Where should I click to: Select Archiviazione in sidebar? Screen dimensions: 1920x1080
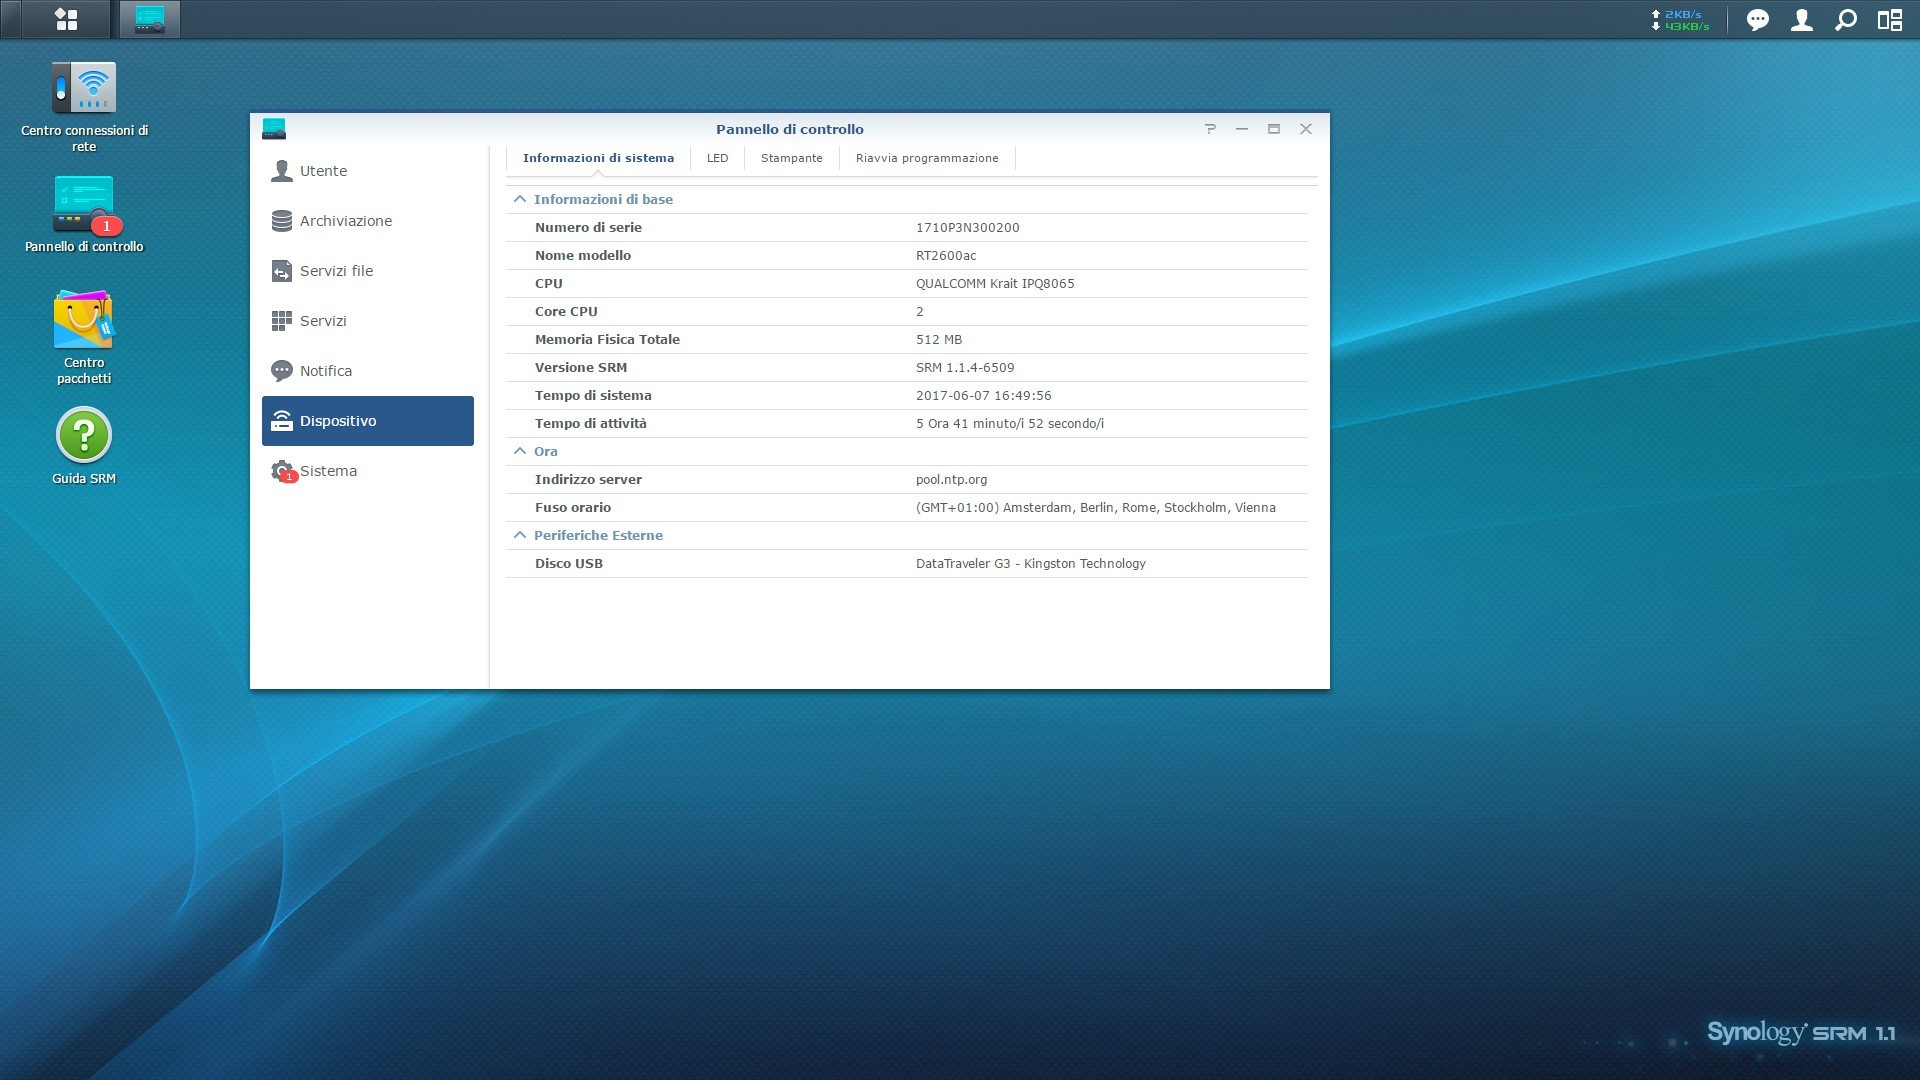[x=345, y=221]
